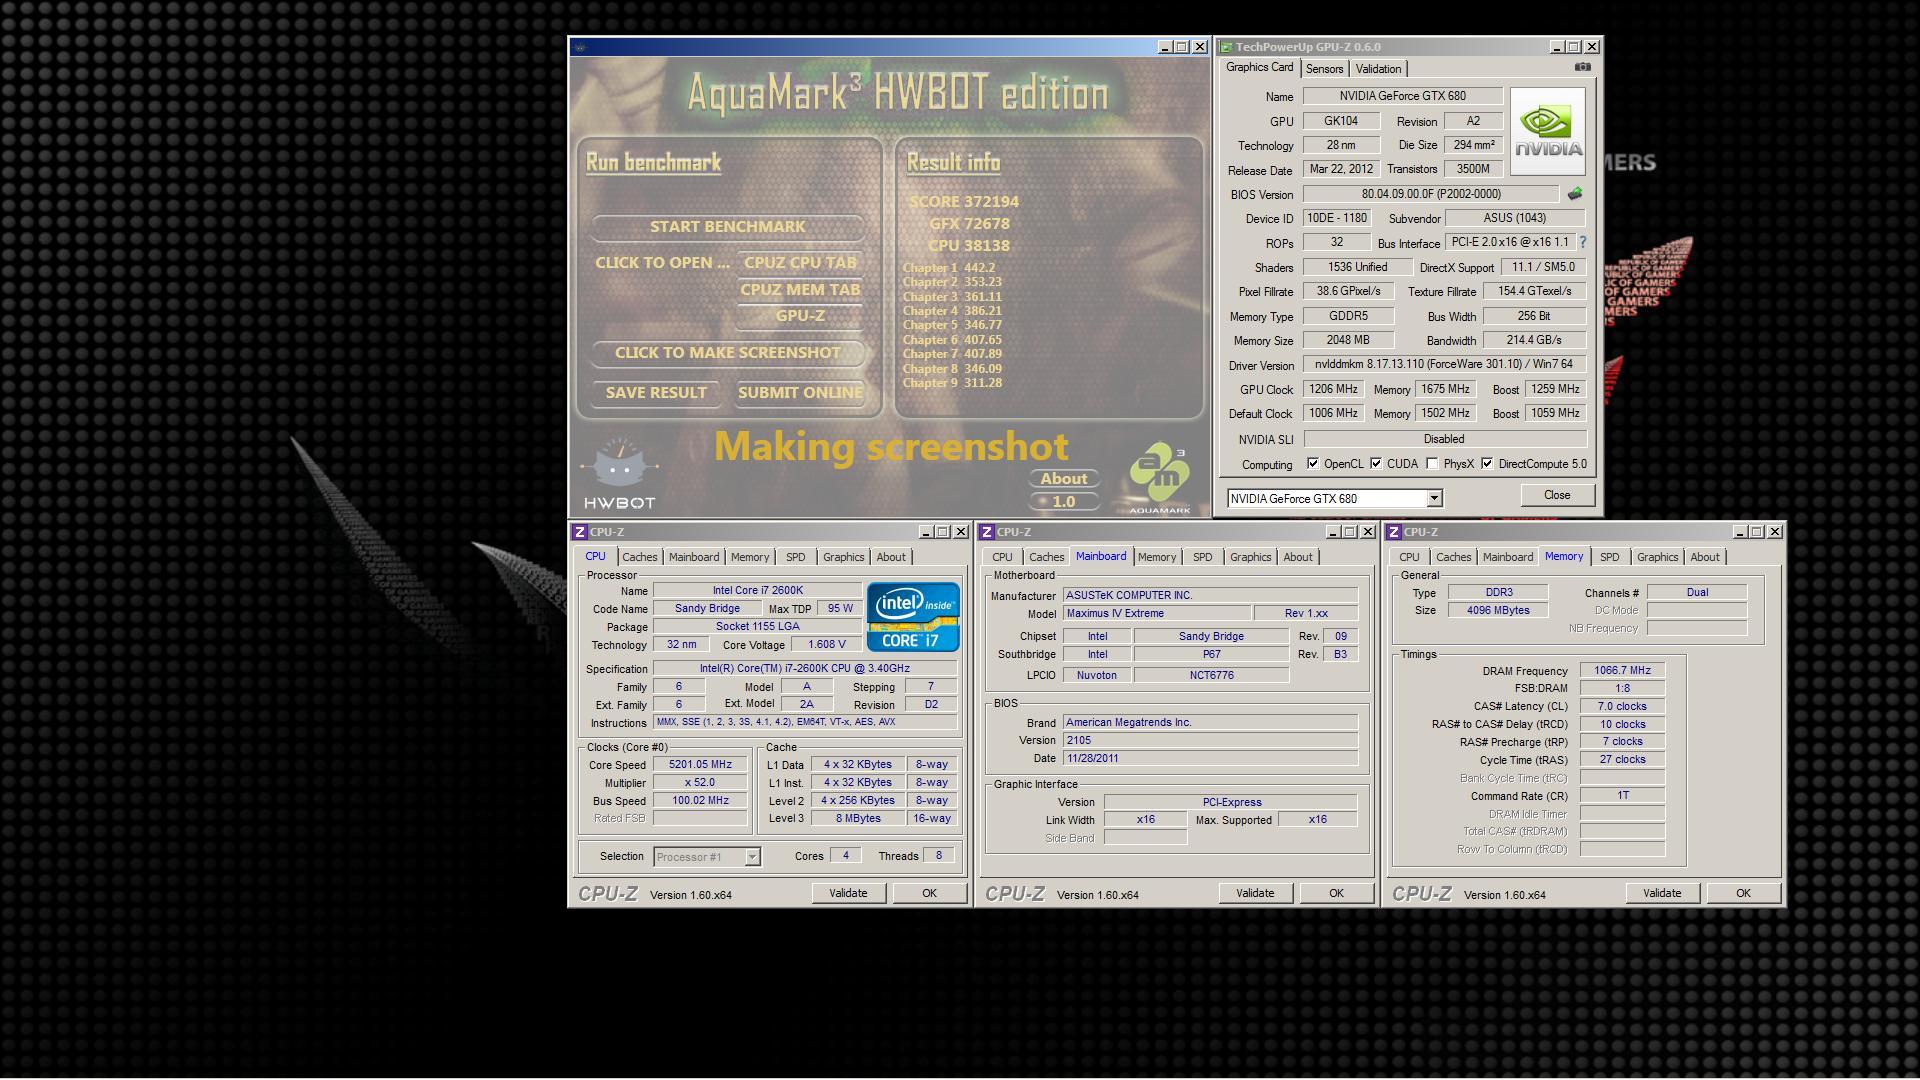
Task: Click the SAVE RESULT button
Action: coord(656,393)
